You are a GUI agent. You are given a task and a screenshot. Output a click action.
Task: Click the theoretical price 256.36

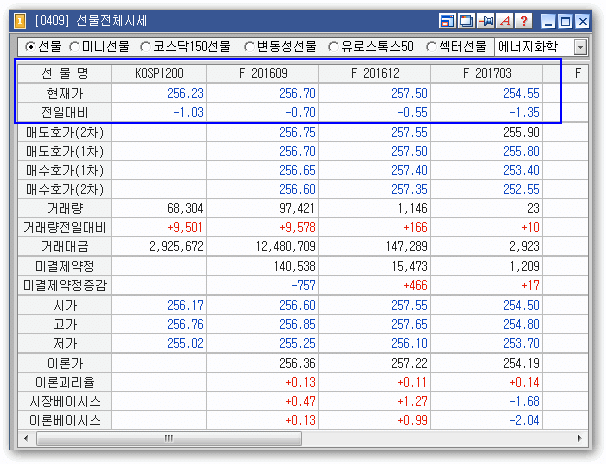(297, 364)
